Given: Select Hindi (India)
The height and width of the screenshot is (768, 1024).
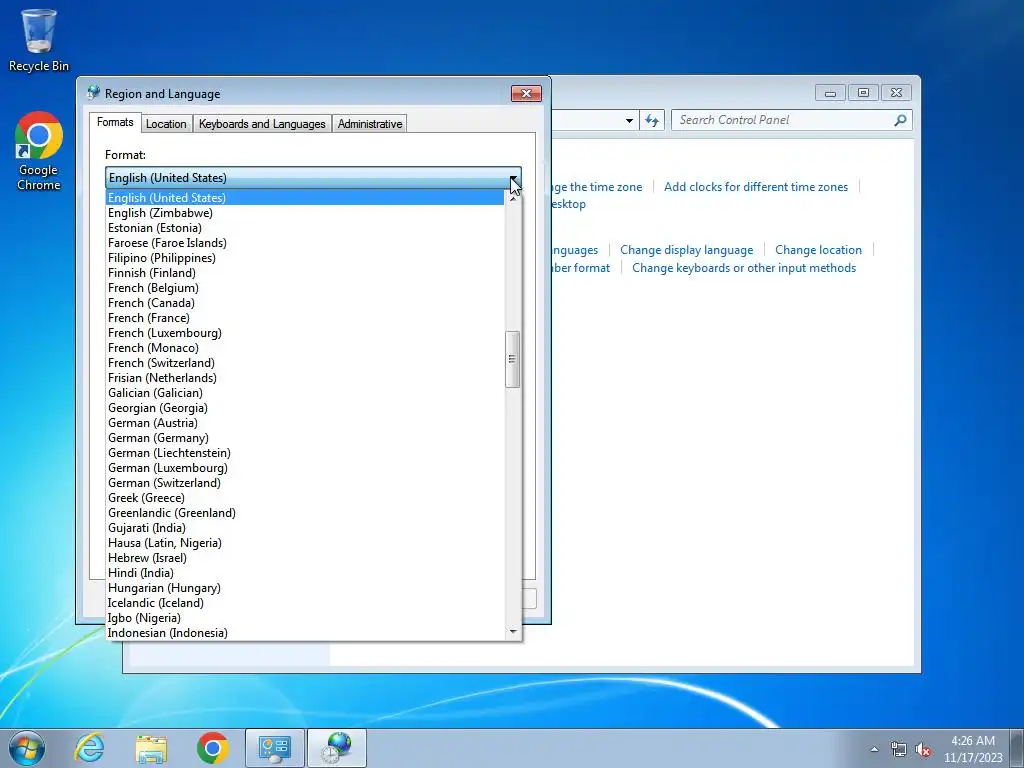Looking at the screenshot, I should [305, 573].
